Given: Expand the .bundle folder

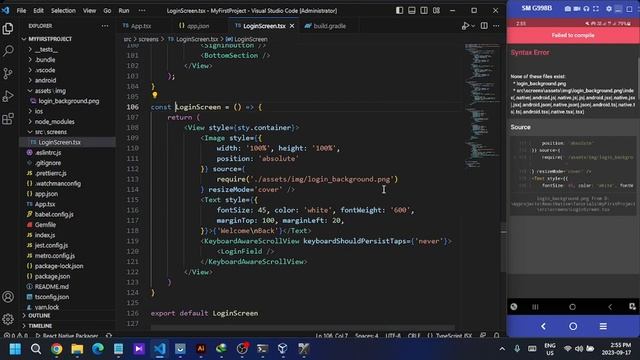Looking at the screenshot, I should pos(44,60).
